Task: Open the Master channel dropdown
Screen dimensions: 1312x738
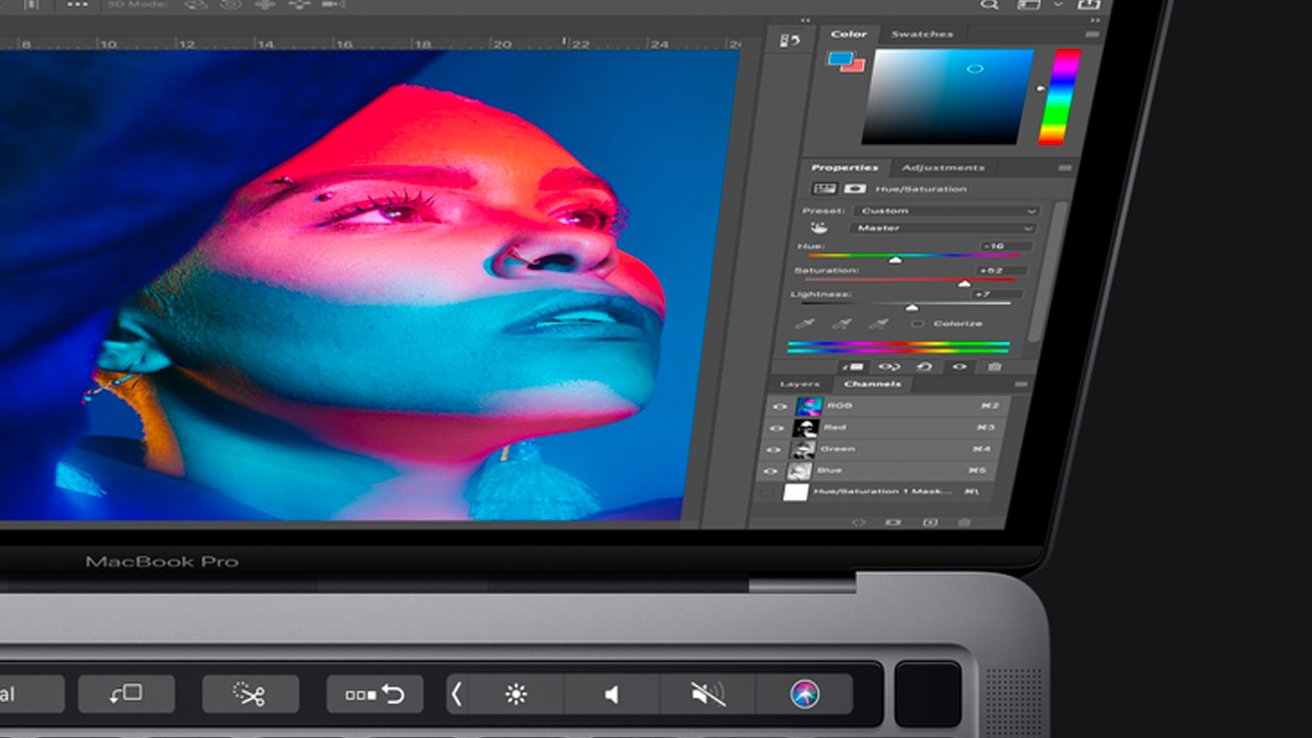Action: point(940,229)
